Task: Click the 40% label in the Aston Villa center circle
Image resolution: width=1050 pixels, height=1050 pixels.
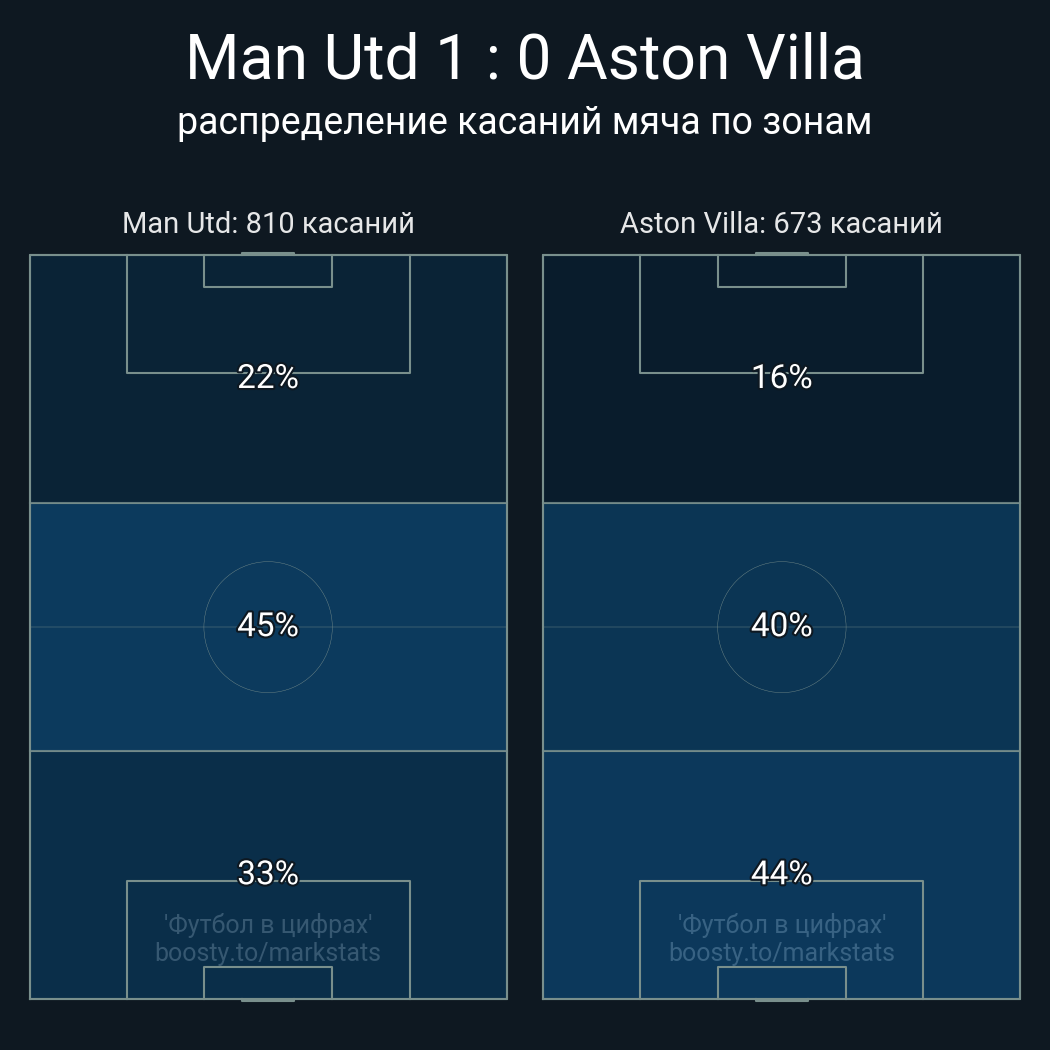Action: [781, 625]
